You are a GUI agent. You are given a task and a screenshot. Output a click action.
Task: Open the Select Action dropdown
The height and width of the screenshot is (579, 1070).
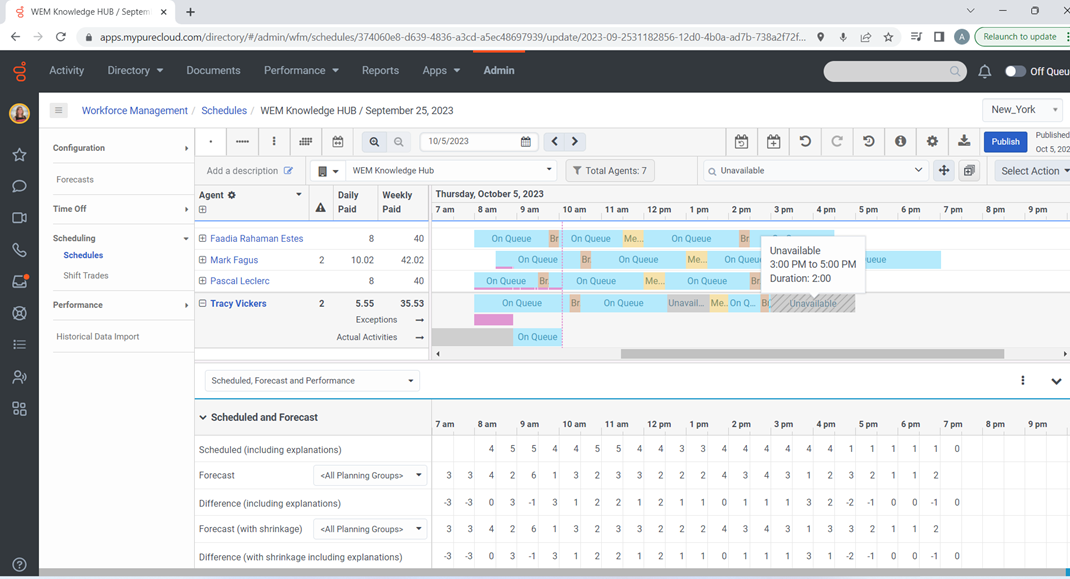tap(1032, 171)
